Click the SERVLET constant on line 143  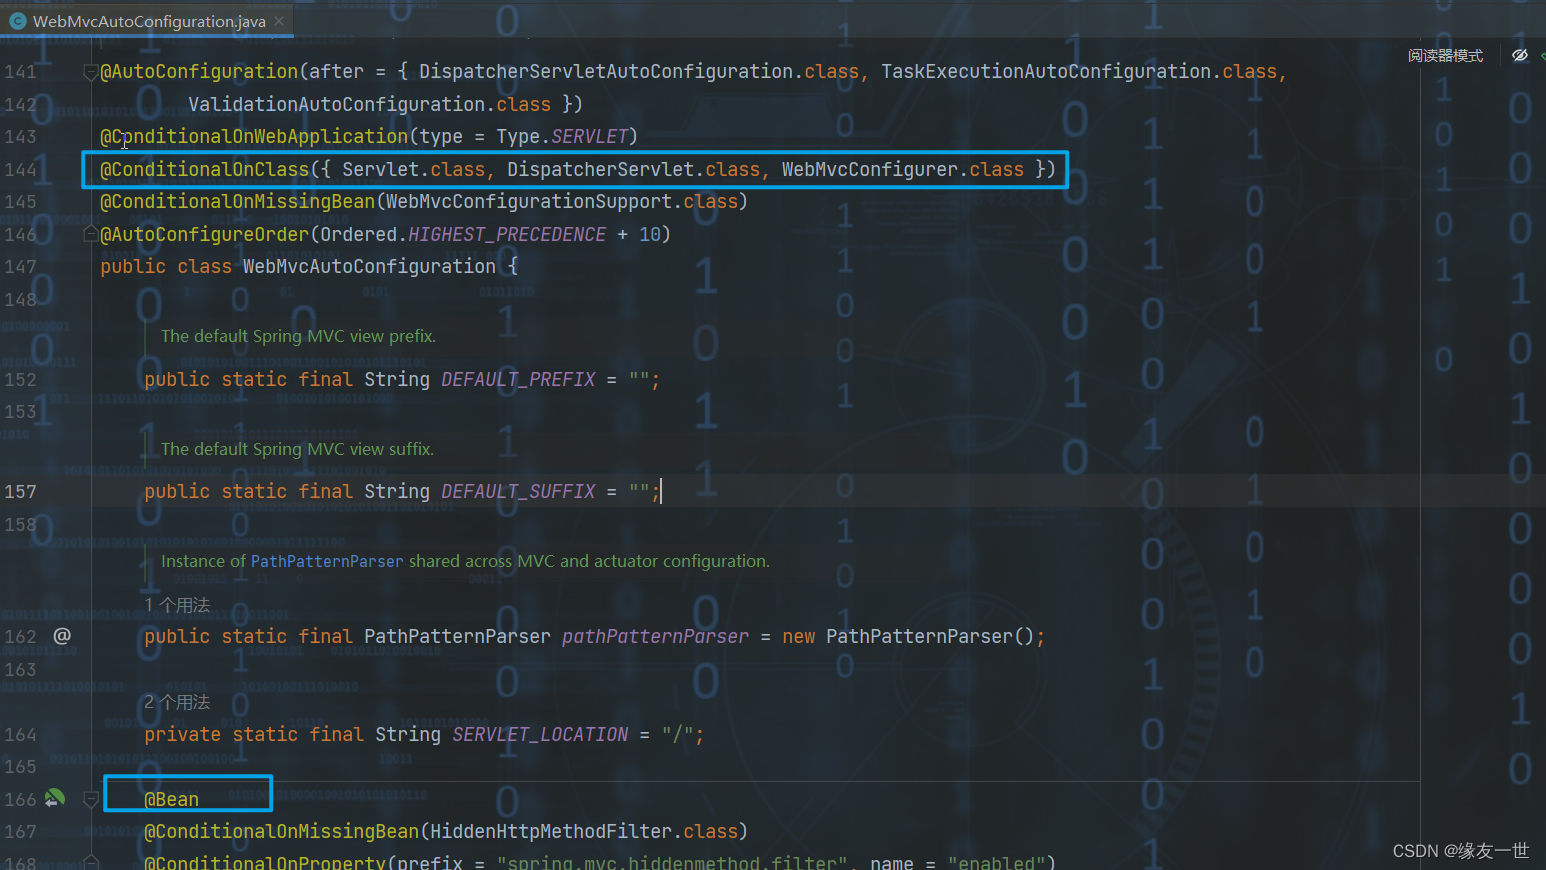click(x=590, y=137)
